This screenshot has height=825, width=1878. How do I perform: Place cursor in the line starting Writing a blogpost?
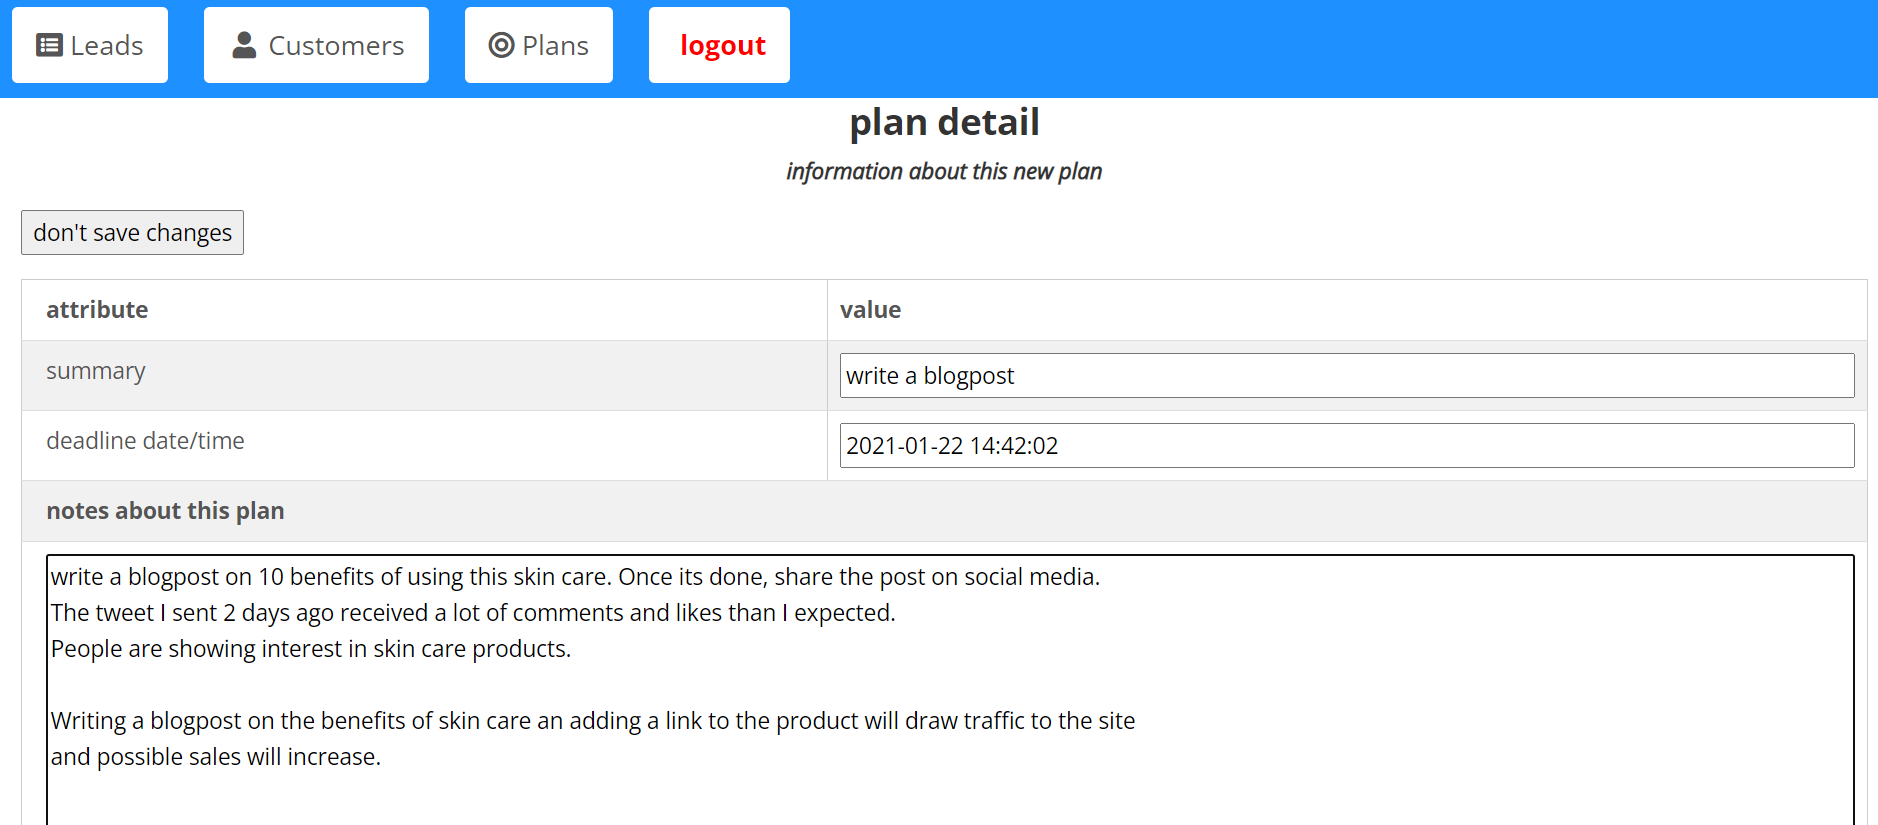(x=593, y=721)
